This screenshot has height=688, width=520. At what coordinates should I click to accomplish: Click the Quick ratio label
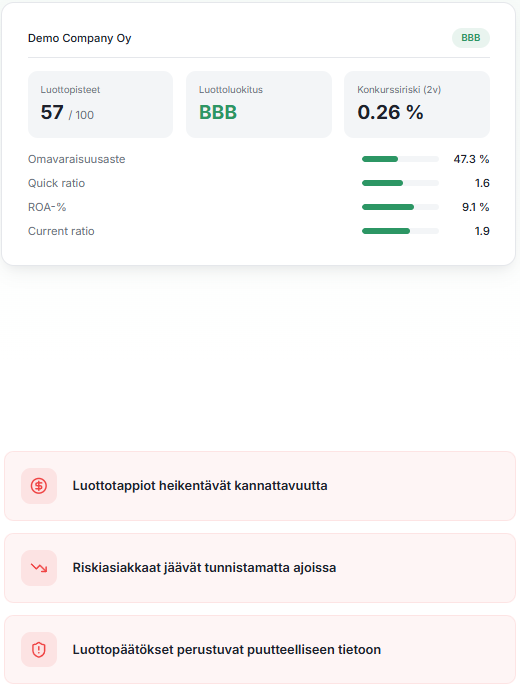coord(57,183)
